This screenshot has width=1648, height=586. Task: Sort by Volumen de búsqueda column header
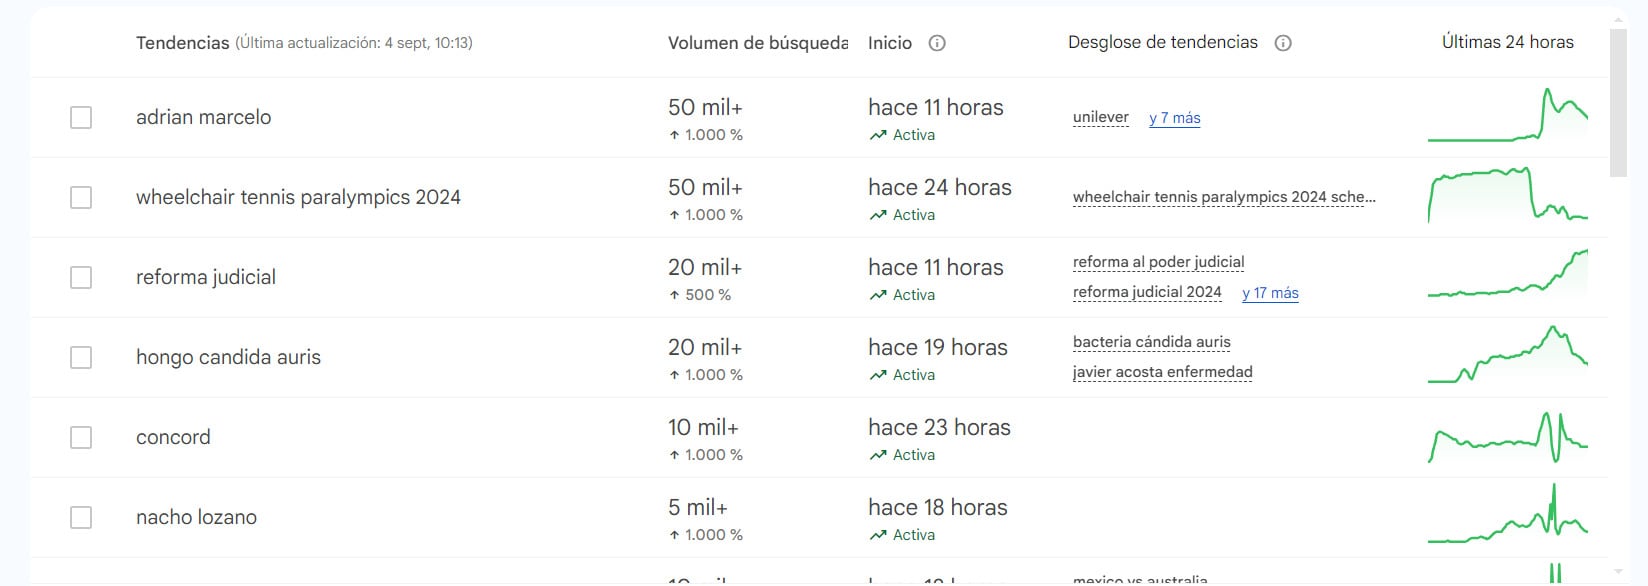point(757,43)
